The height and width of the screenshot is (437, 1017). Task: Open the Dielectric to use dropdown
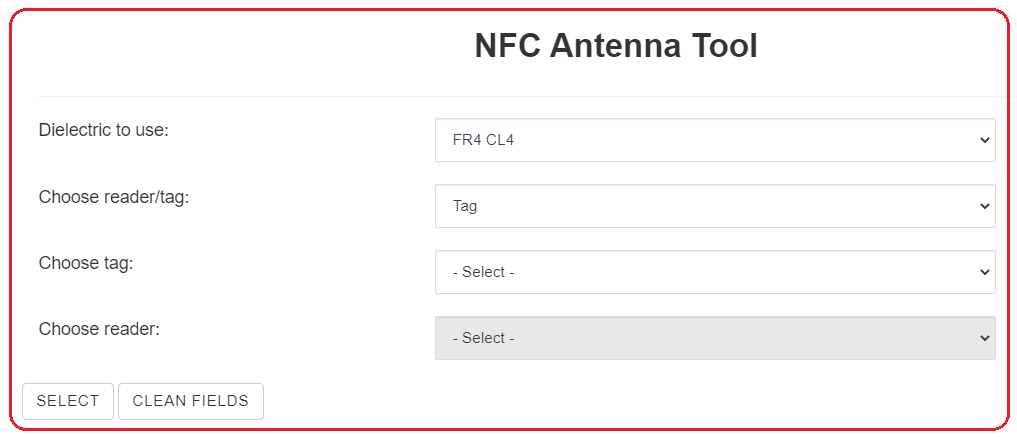coord(714,140)
